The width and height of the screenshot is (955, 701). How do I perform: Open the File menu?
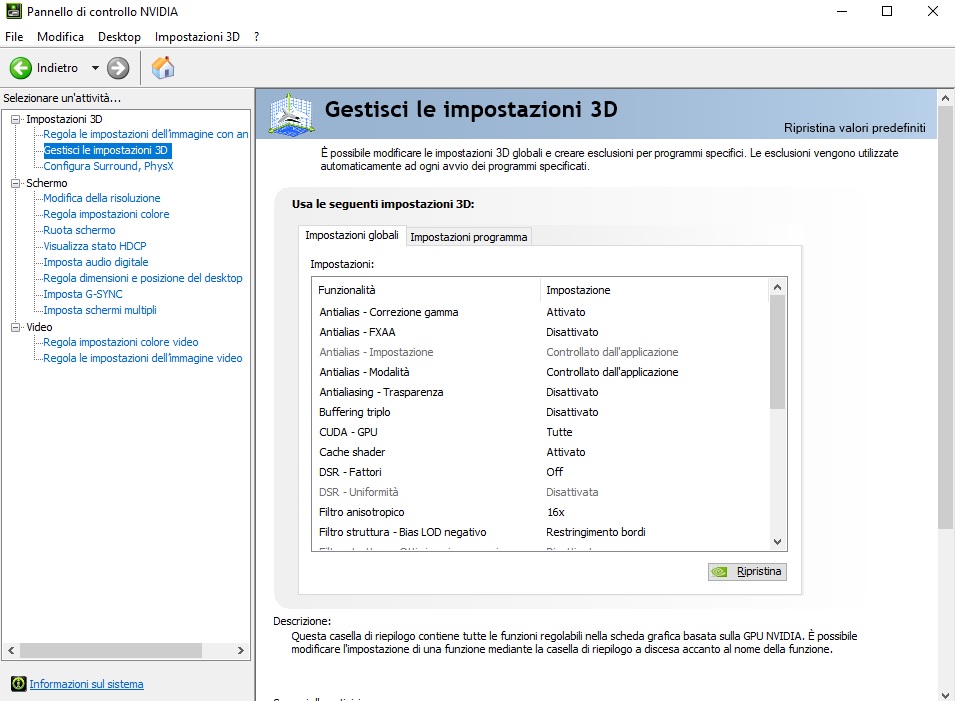pyautogui.click(x=14, y=37)
